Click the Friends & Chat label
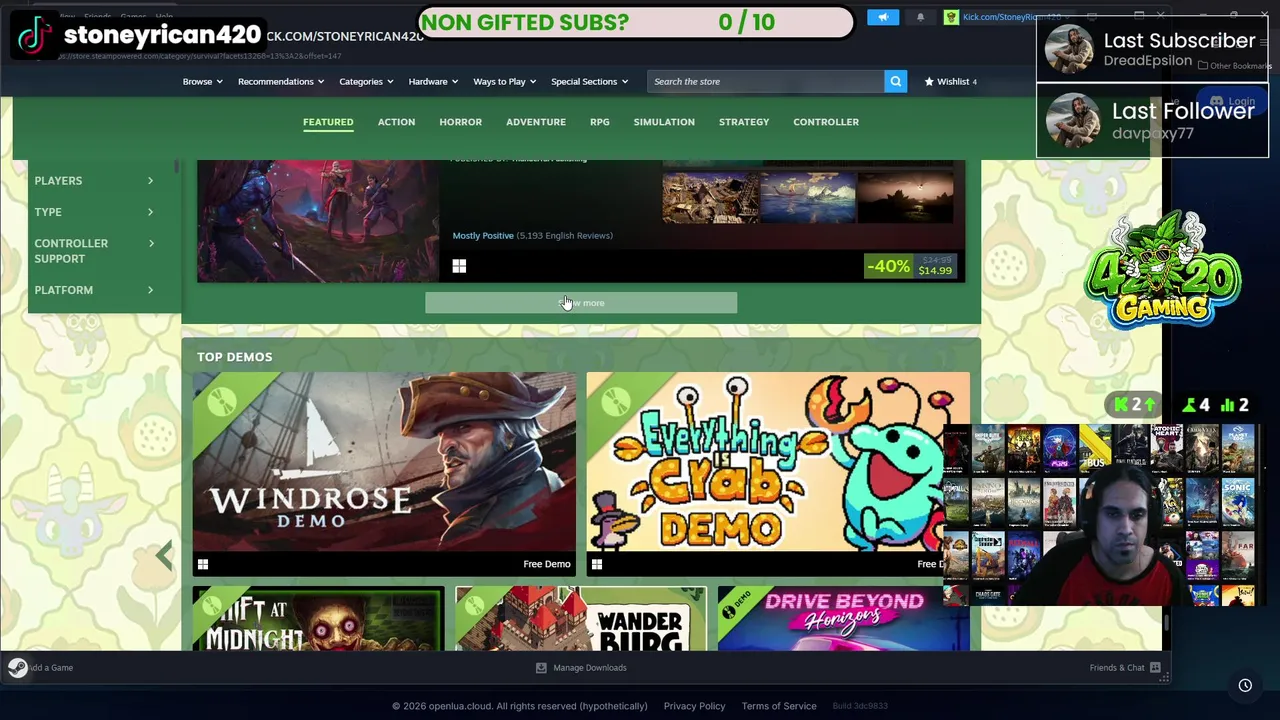 click(x=1117, y=668)
